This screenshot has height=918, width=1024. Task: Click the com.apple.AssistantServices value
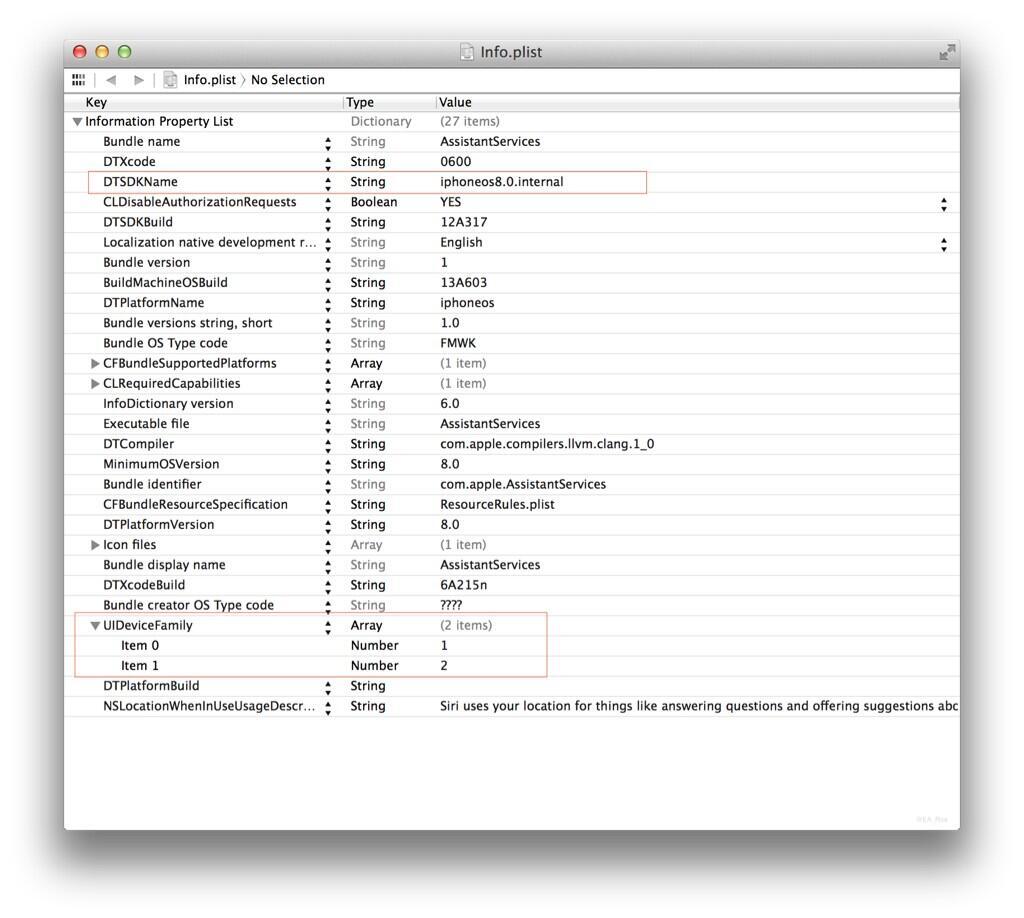point(523,484)
